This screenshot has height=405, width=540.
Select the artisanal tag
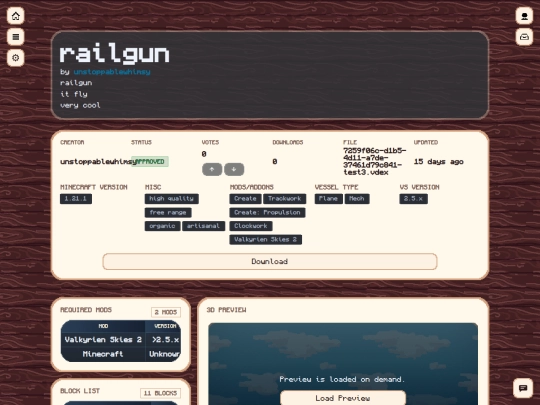coord(203,226)
